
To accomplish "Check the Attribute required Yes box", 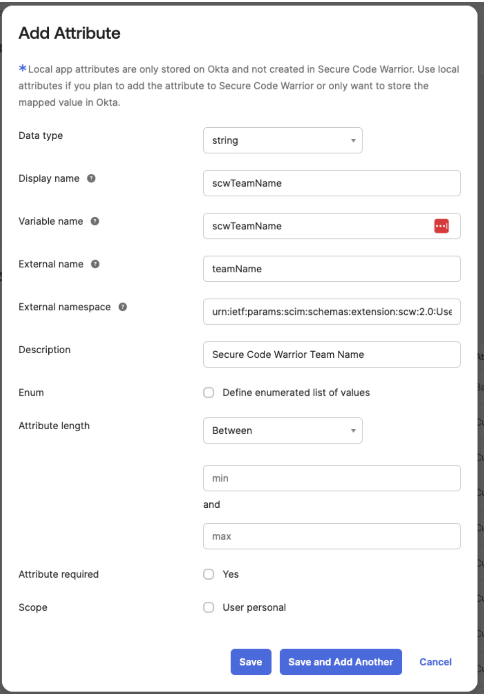I will (x=208, y=574).
